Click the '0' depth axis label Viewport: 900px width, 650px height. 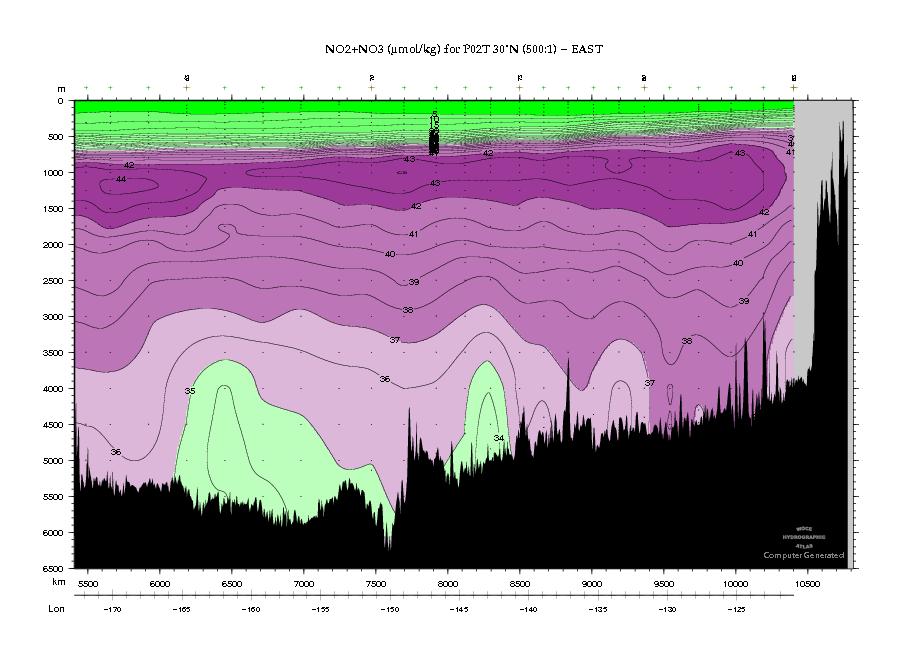point(61,101)
